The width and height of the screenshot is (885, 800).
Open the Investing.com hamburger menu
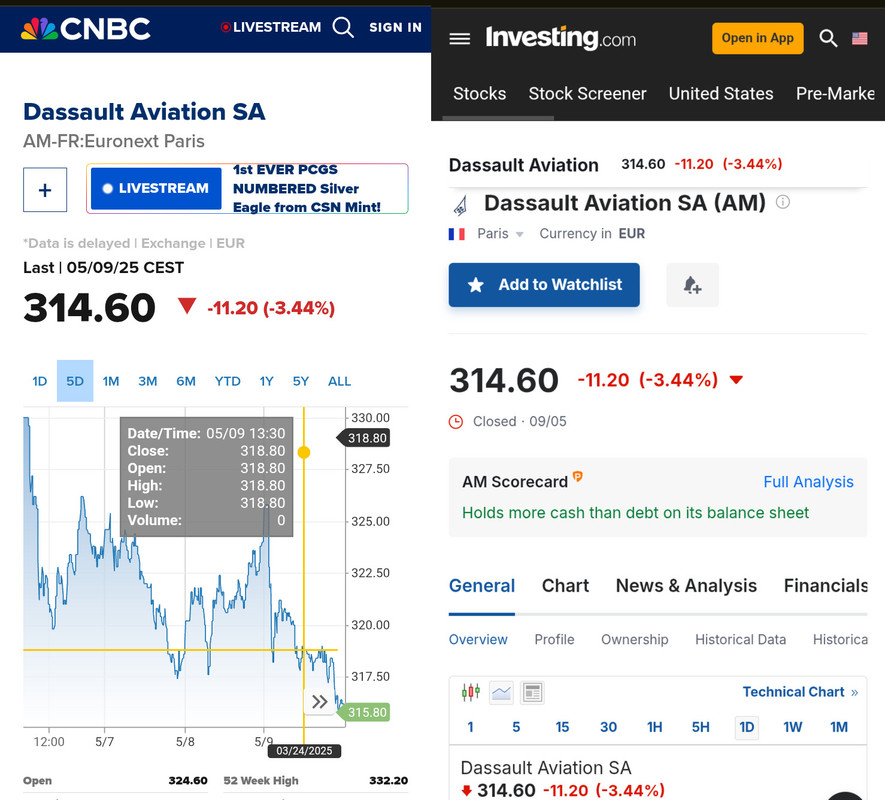pyautogui.click(x=459, y=38)
